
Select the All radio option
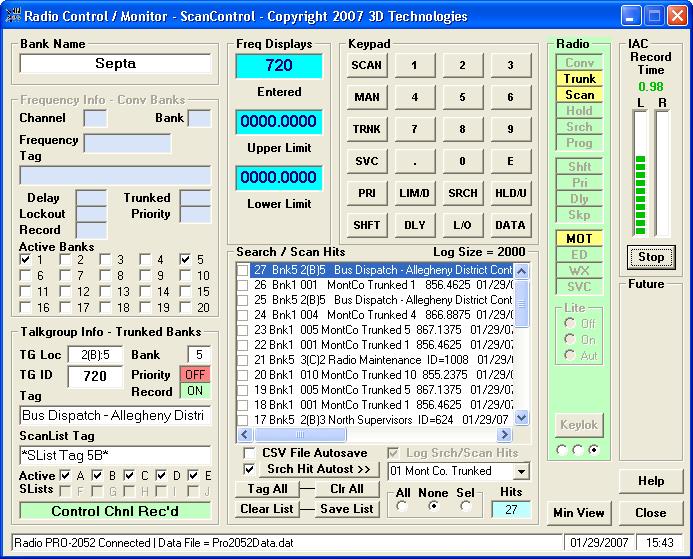pyautogui.click(x=402, y=506)
